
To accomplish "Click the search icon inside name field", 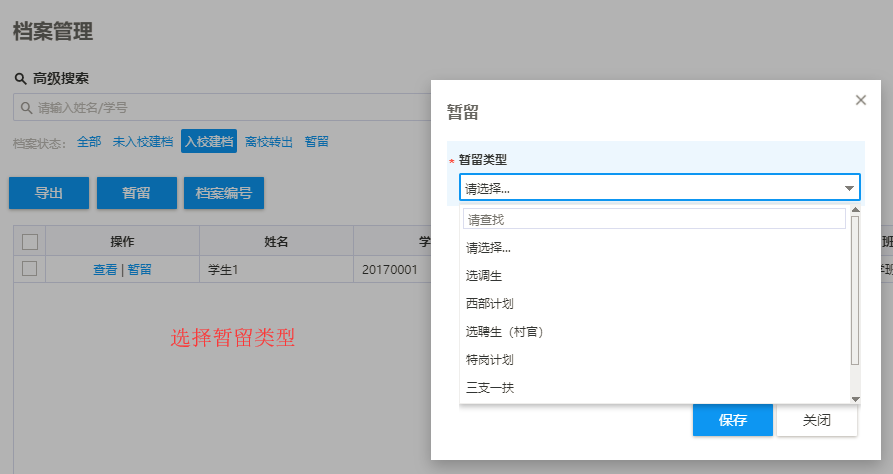I will (x=26, y=107).
